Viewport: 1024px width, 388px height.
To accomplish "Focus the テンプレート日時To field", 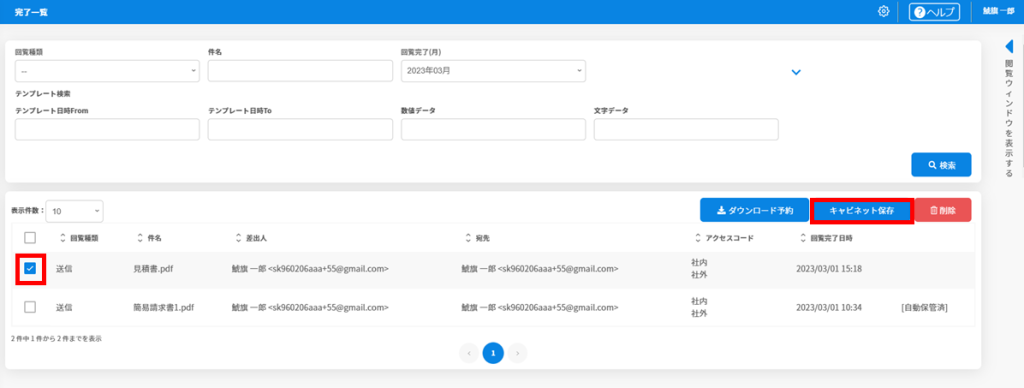I will (x=300, y=129).
